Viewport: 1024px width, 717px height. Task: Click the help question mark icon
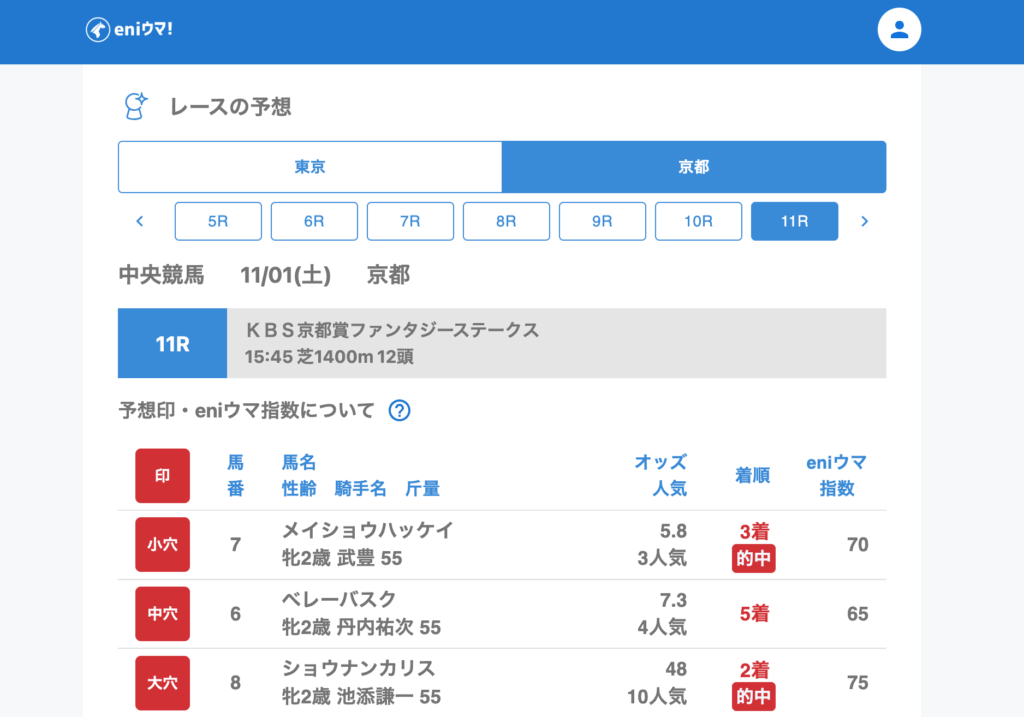[x=400, y=410]
